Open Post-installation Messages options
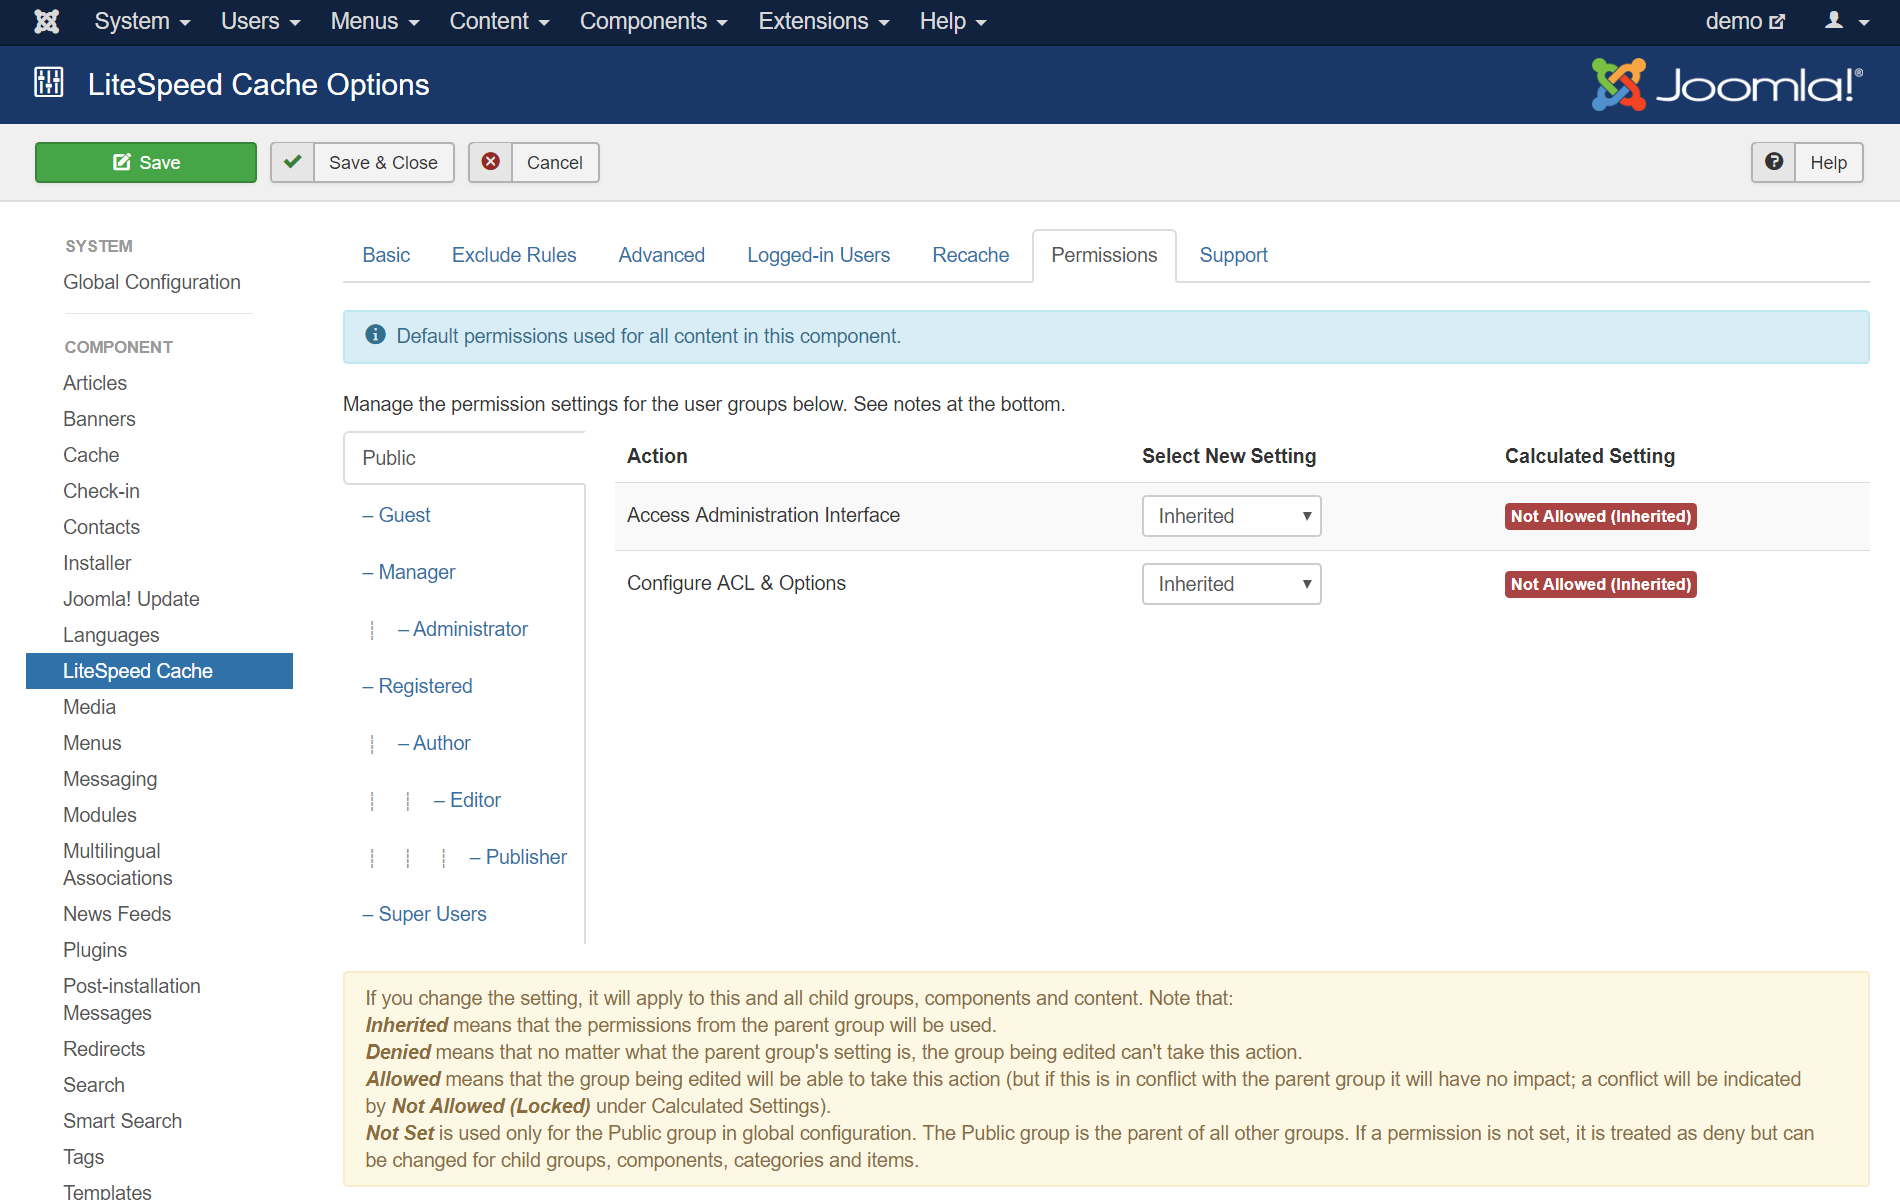 click(x=131, y=999)
